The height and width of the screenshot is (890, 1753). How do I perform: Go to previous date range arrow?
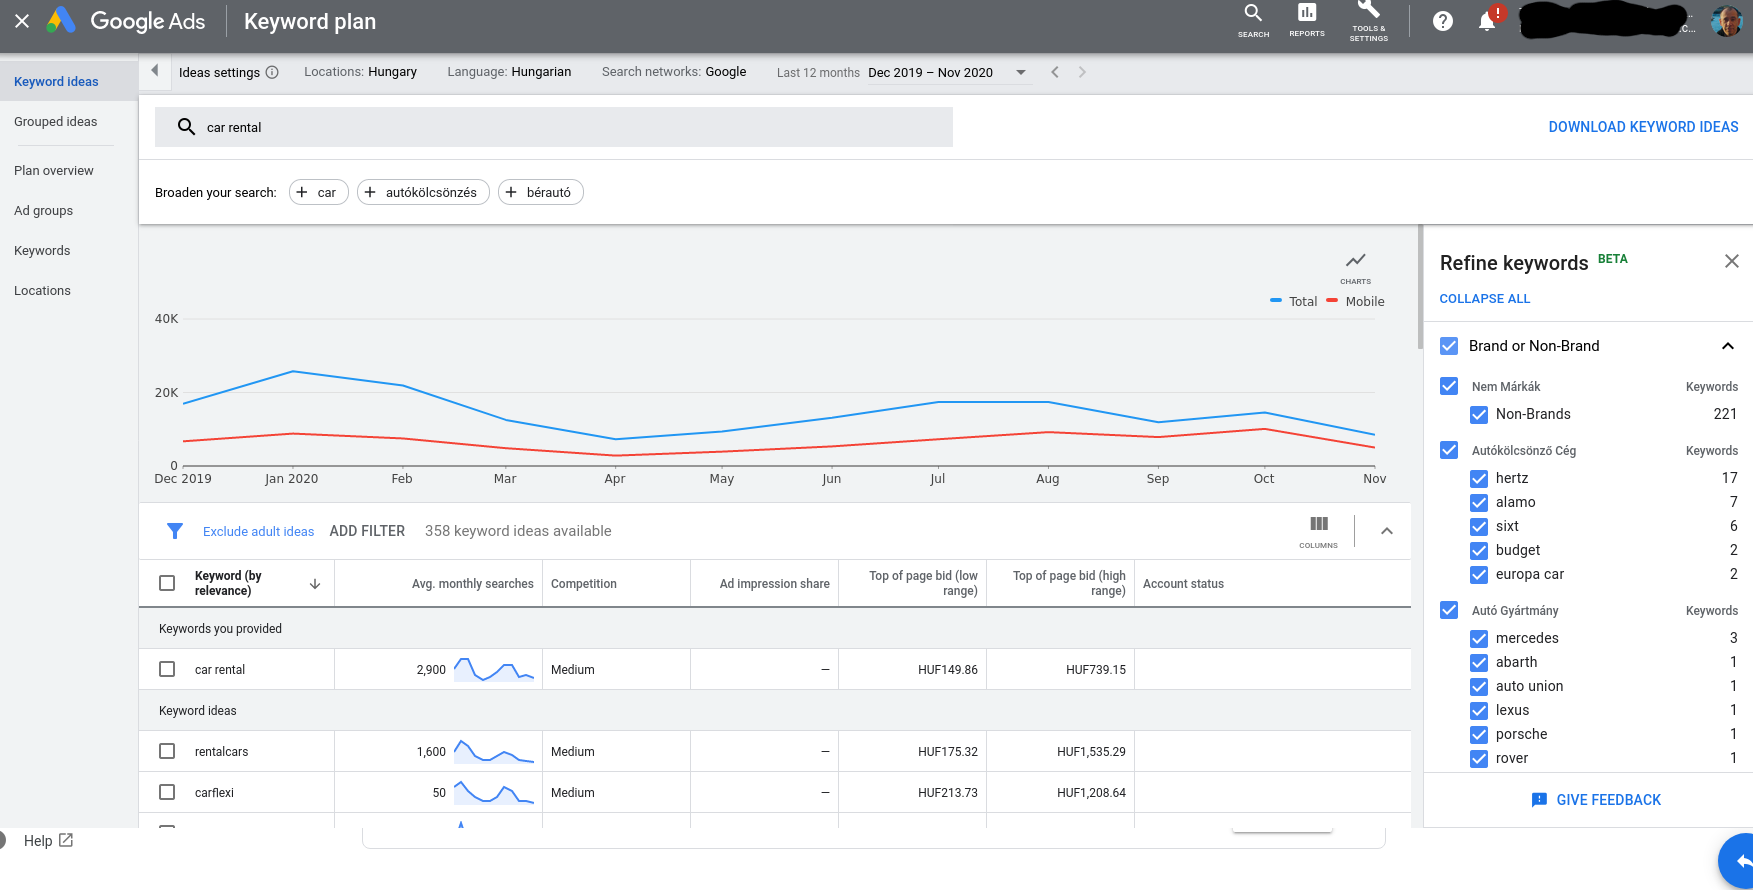tap(1055, 72)
